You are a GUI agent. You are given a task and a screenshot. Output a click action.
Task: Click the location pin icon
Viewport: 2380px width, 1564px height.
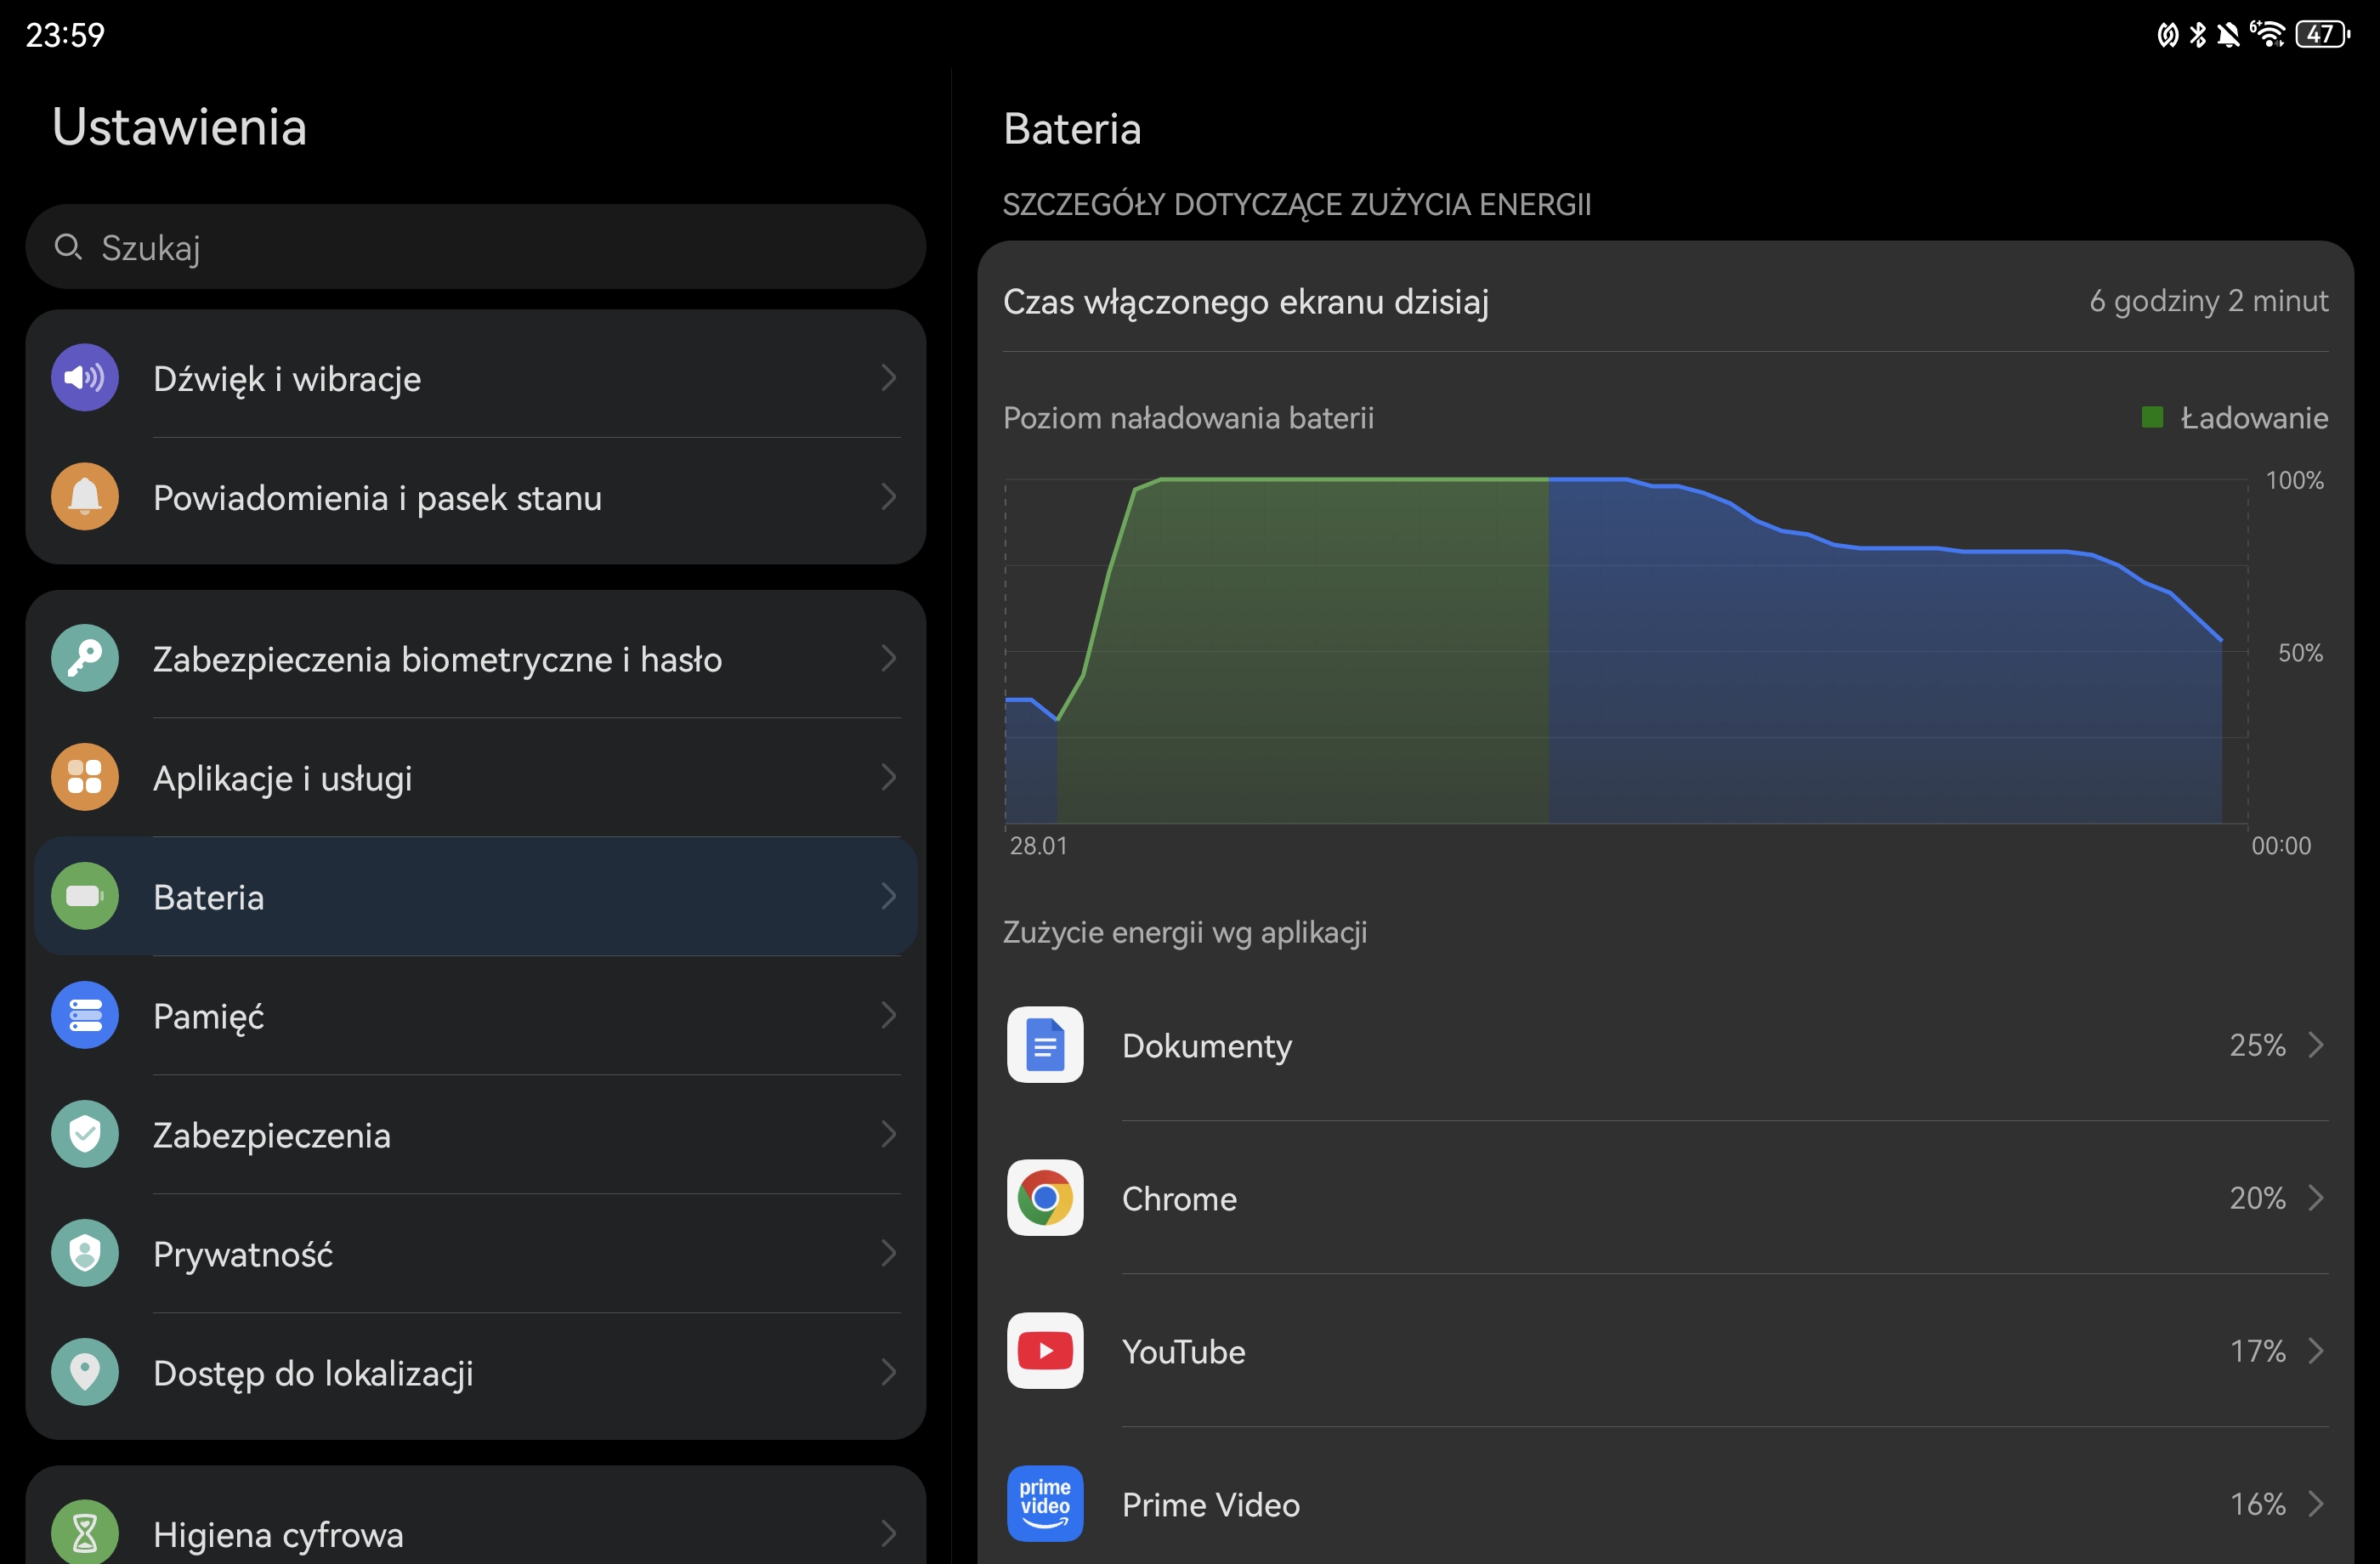[85, 1372]
